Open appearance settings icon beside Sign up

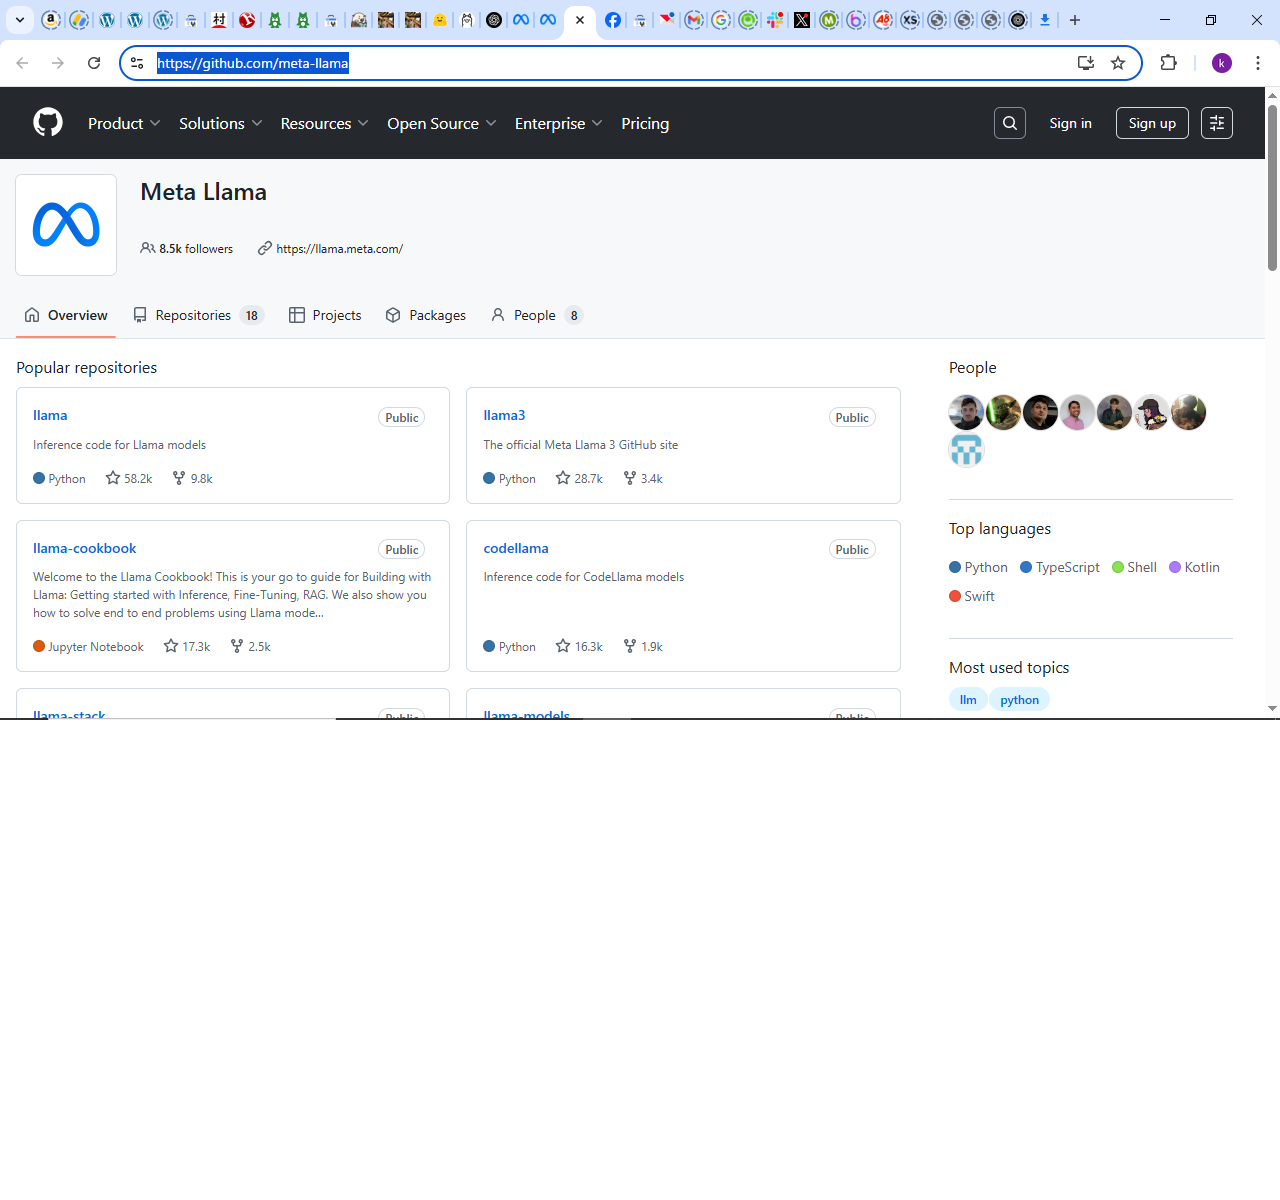point(1216,123)
